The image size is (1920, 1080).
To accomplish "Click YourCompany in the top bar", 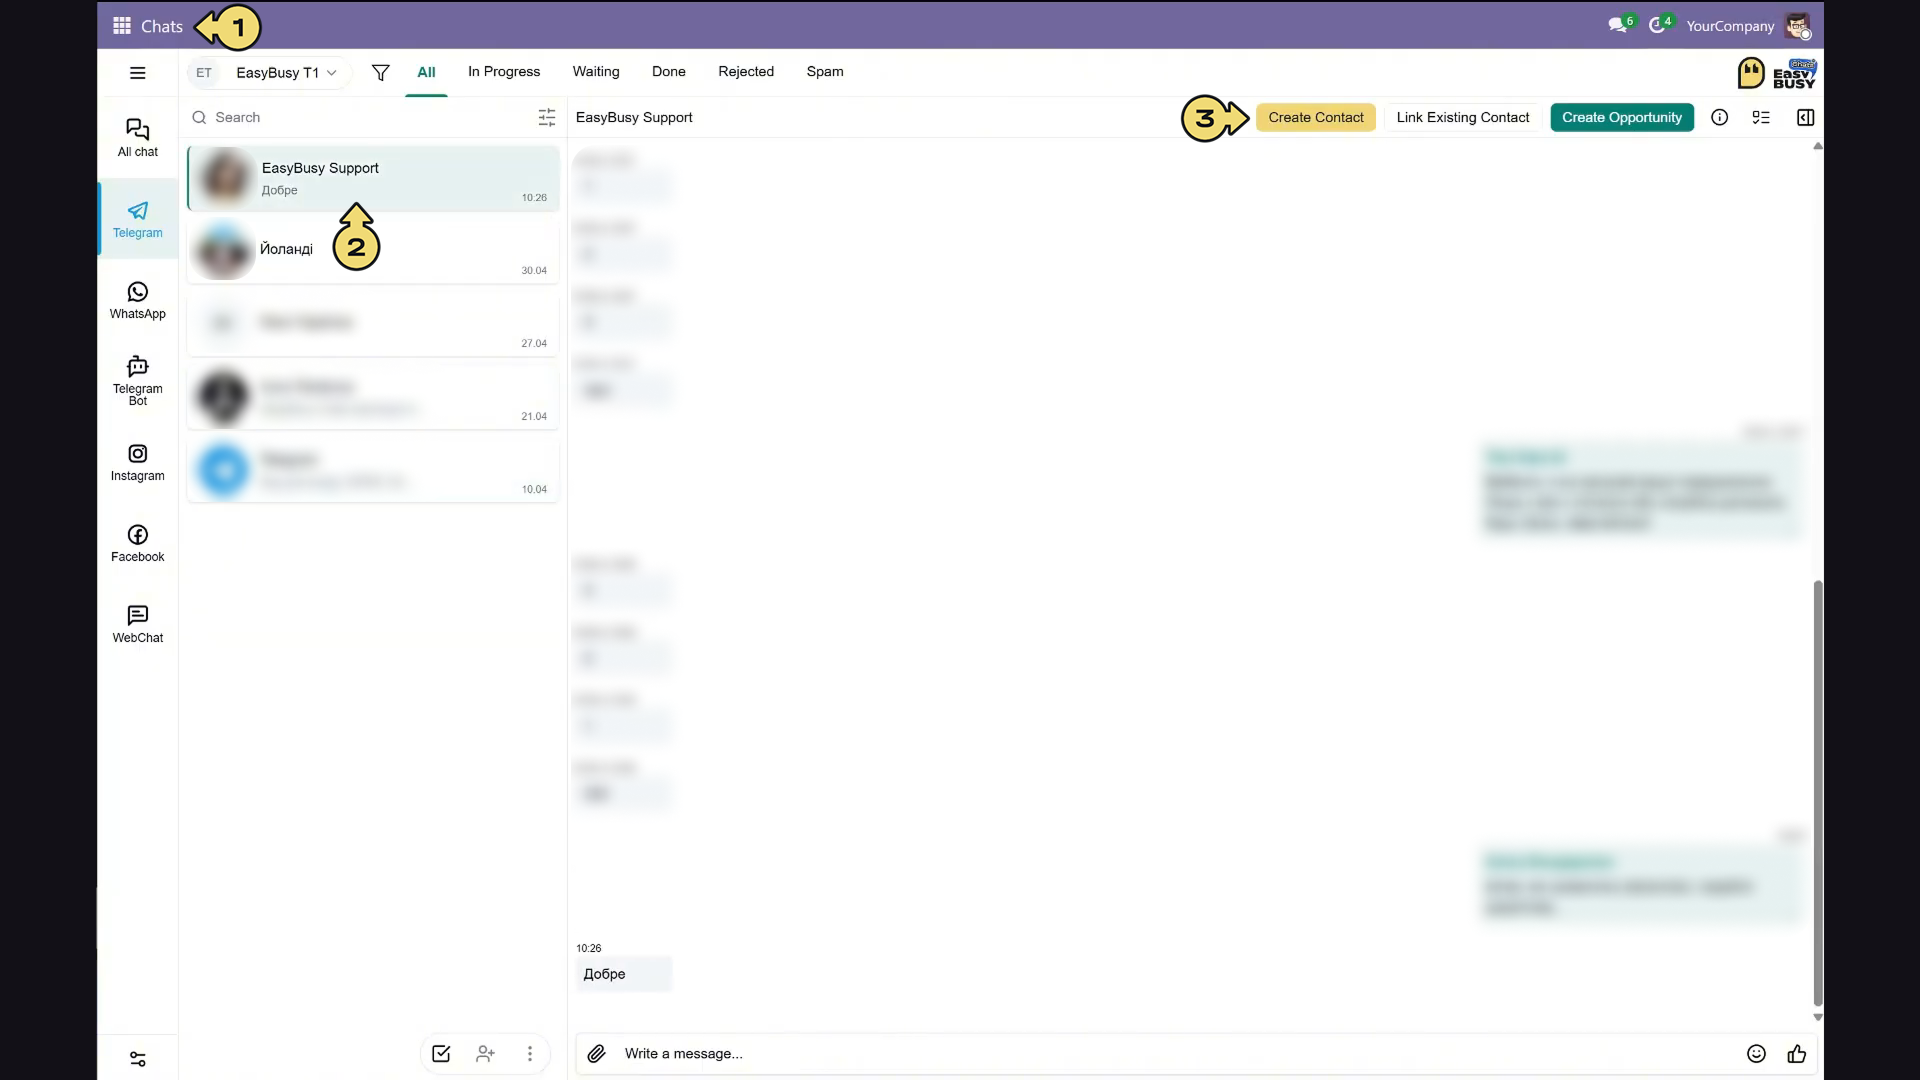I will [x=1730, y=26].
